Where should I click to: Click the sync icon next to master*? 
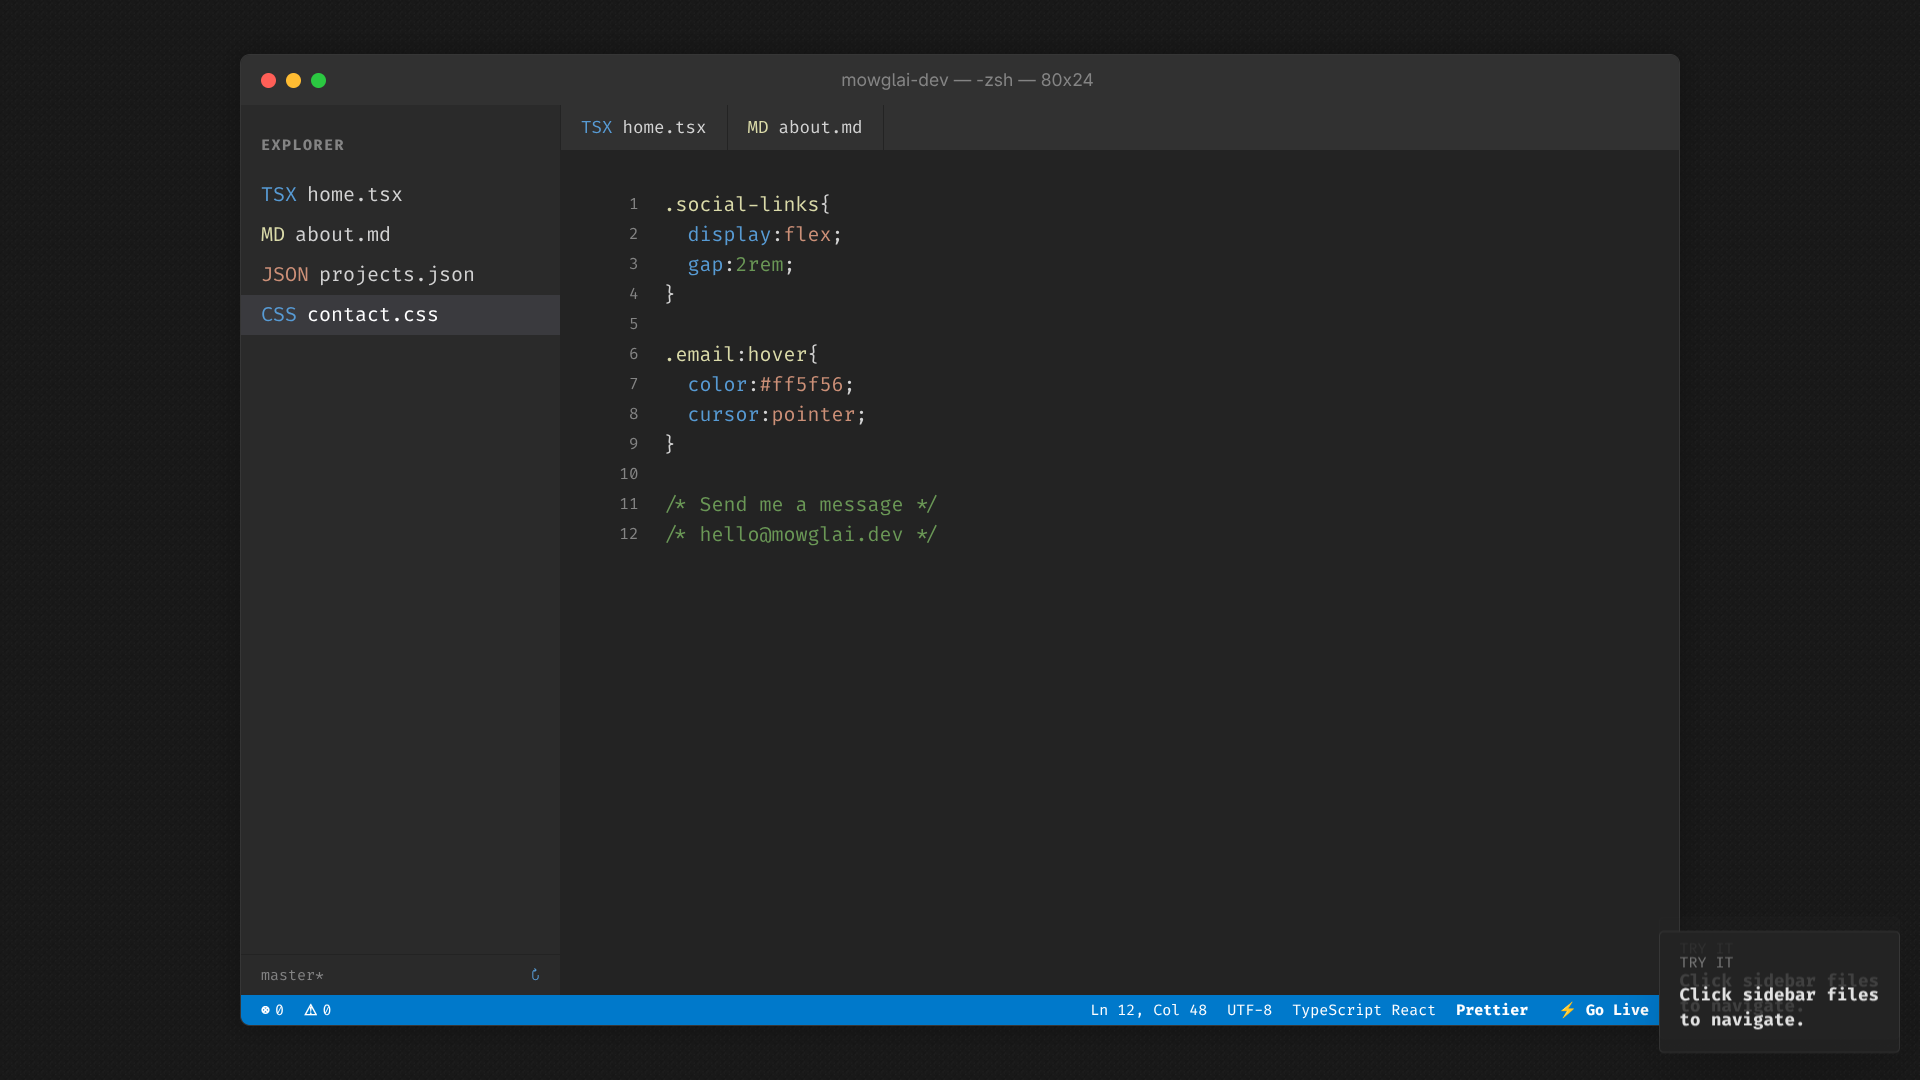pos(535,975)
